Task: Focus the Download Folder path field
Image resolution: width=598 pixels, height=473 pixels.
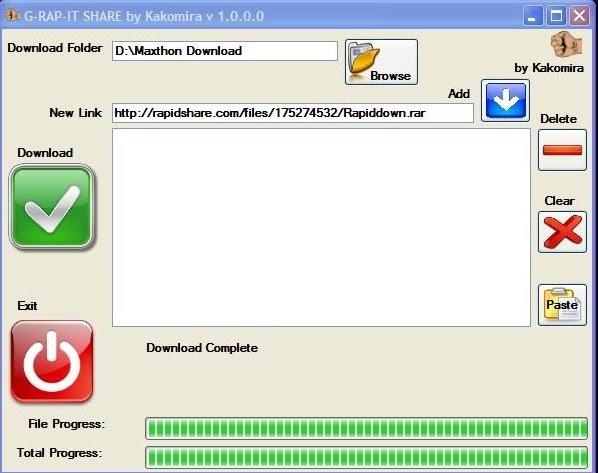Action: 225,51
